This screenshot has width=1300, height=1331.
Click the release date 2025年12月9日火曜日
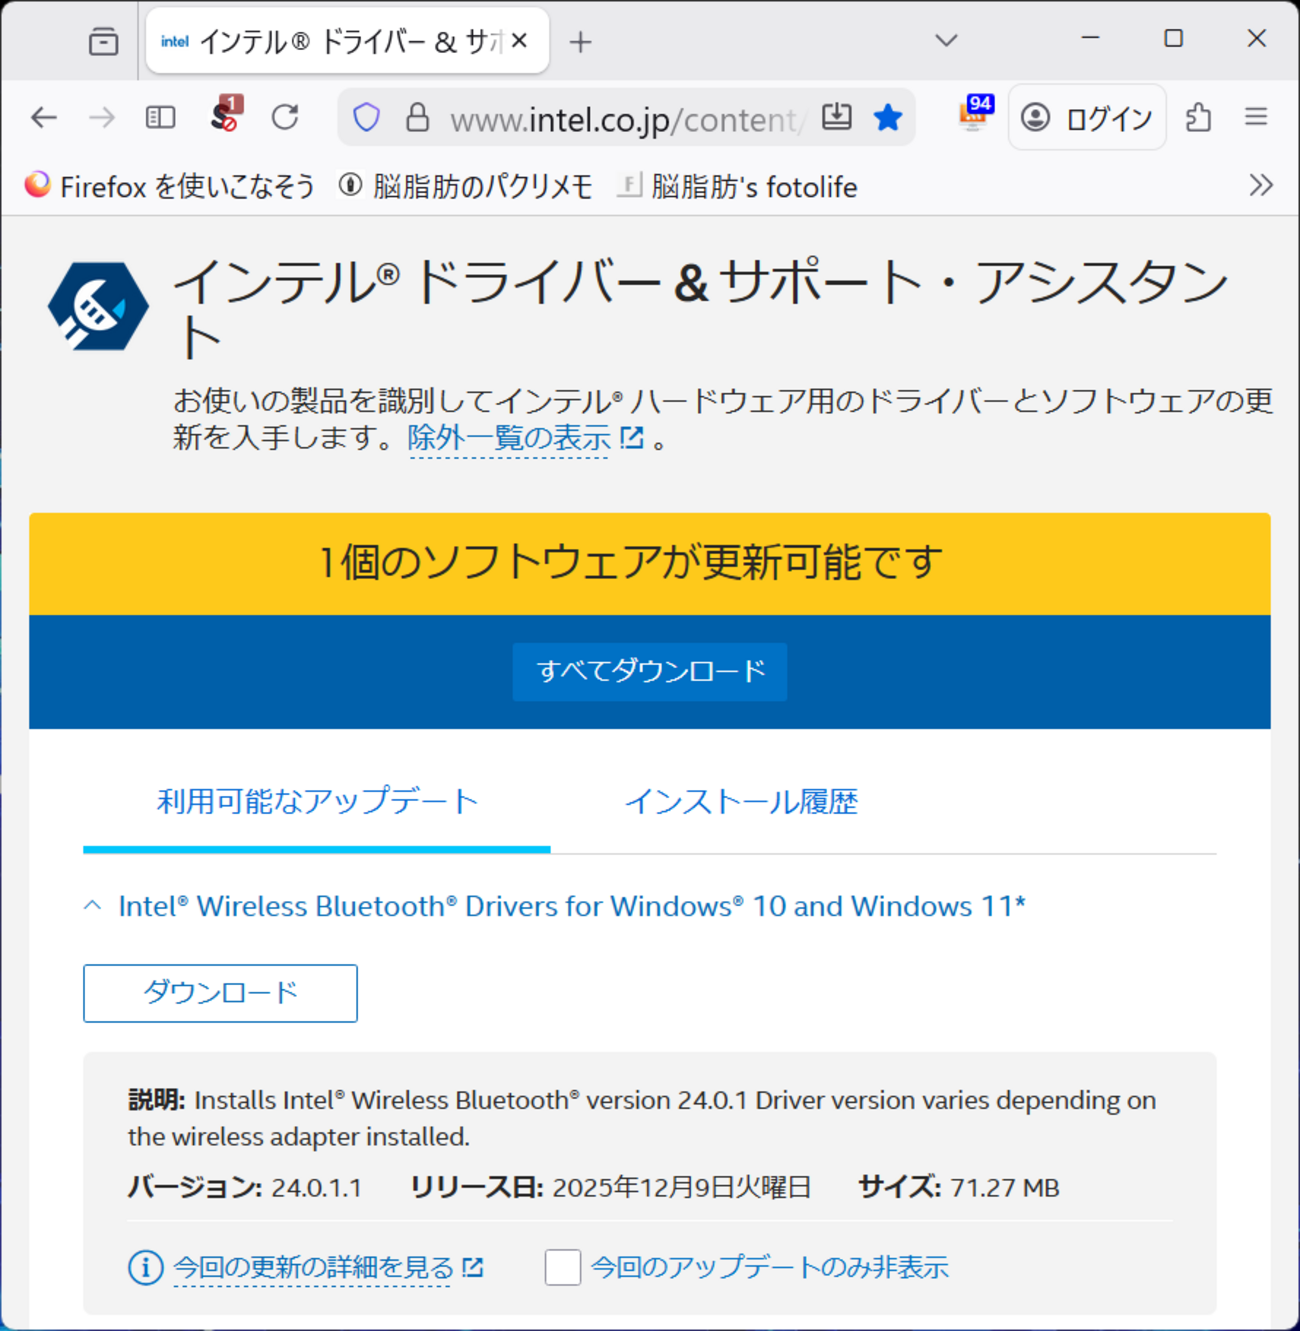681,1188
